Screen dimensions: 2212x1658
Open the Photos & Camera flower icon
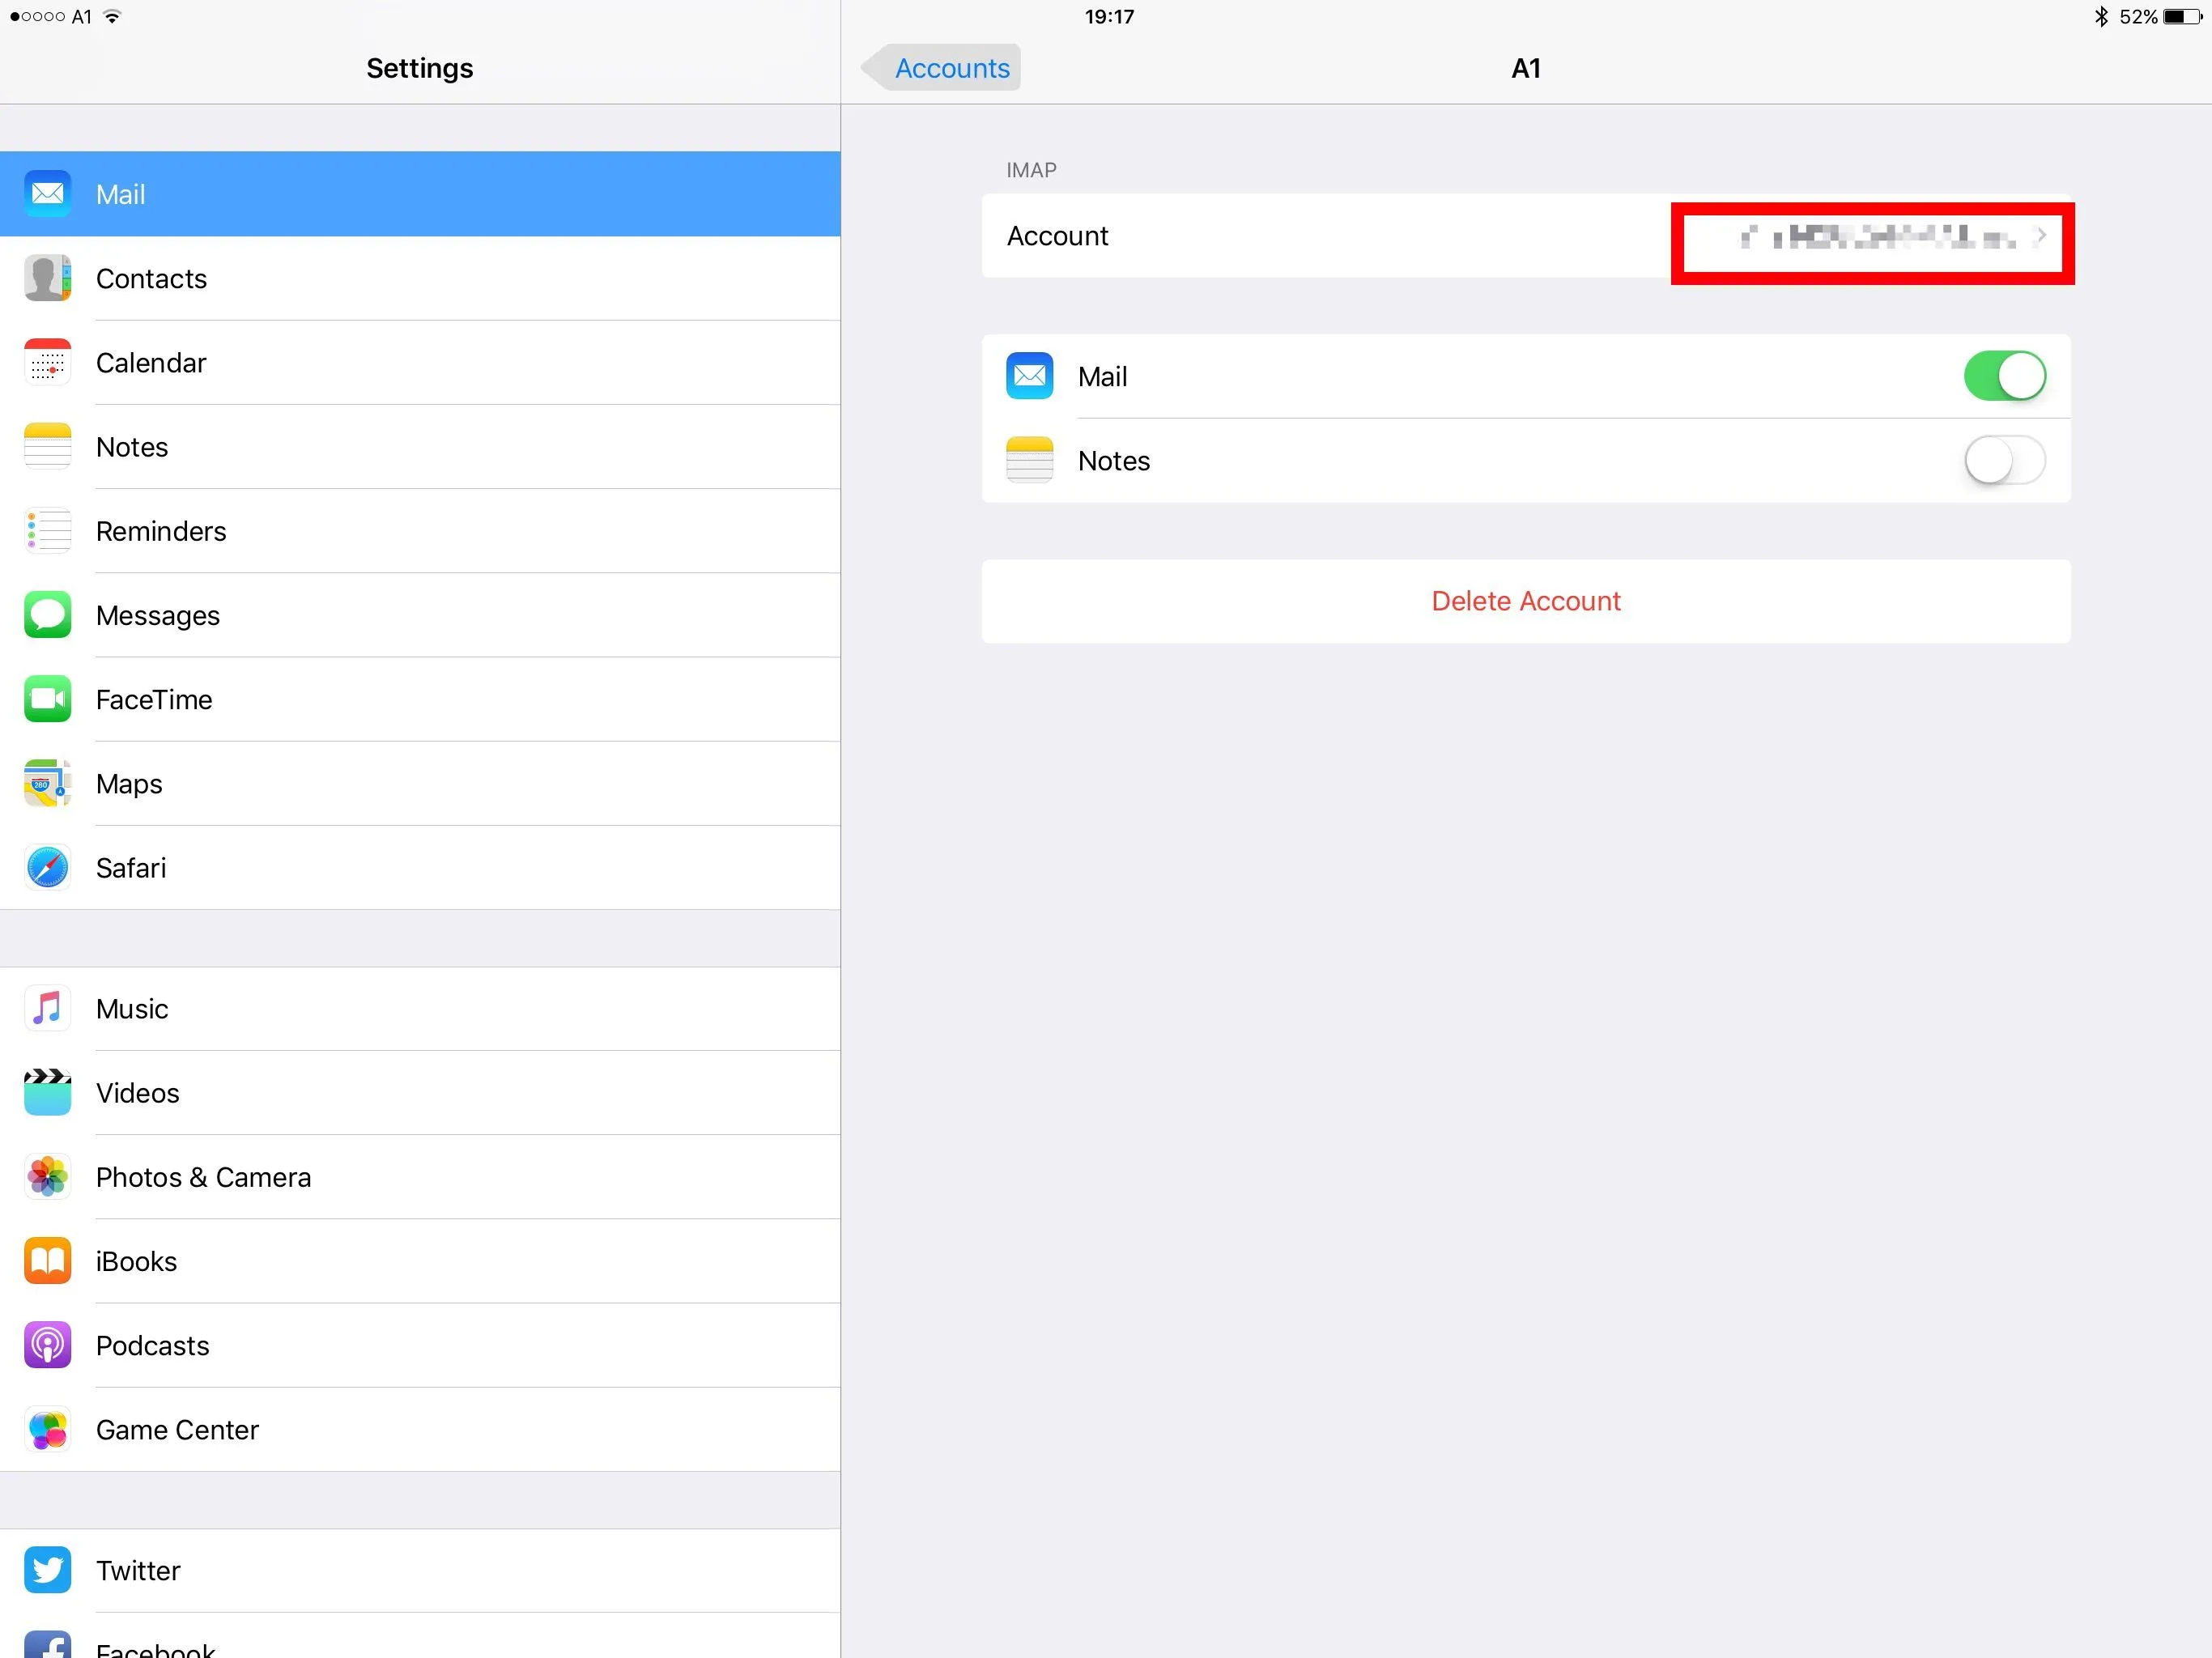(x=47, y=1176)
